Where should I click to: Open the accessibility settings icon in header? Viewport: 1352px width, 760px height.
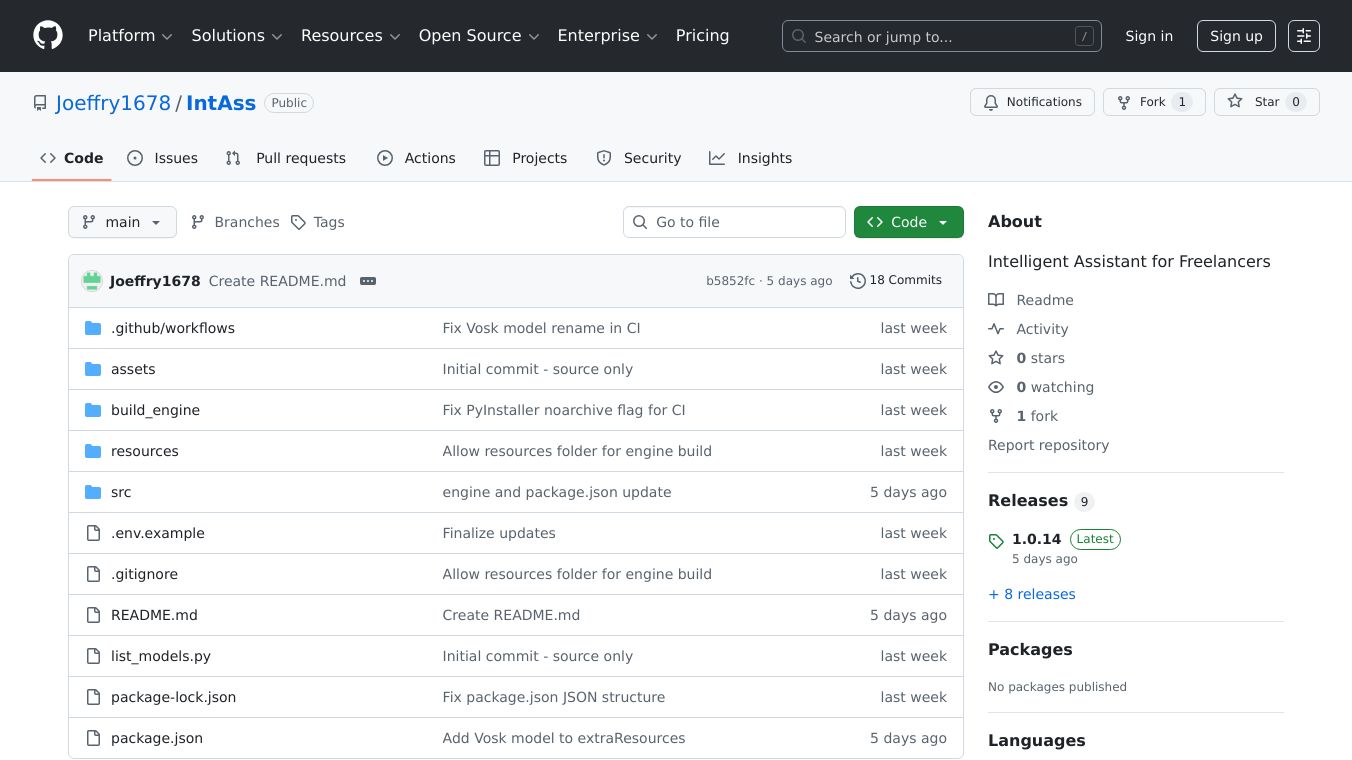(x=1303, y=36)
